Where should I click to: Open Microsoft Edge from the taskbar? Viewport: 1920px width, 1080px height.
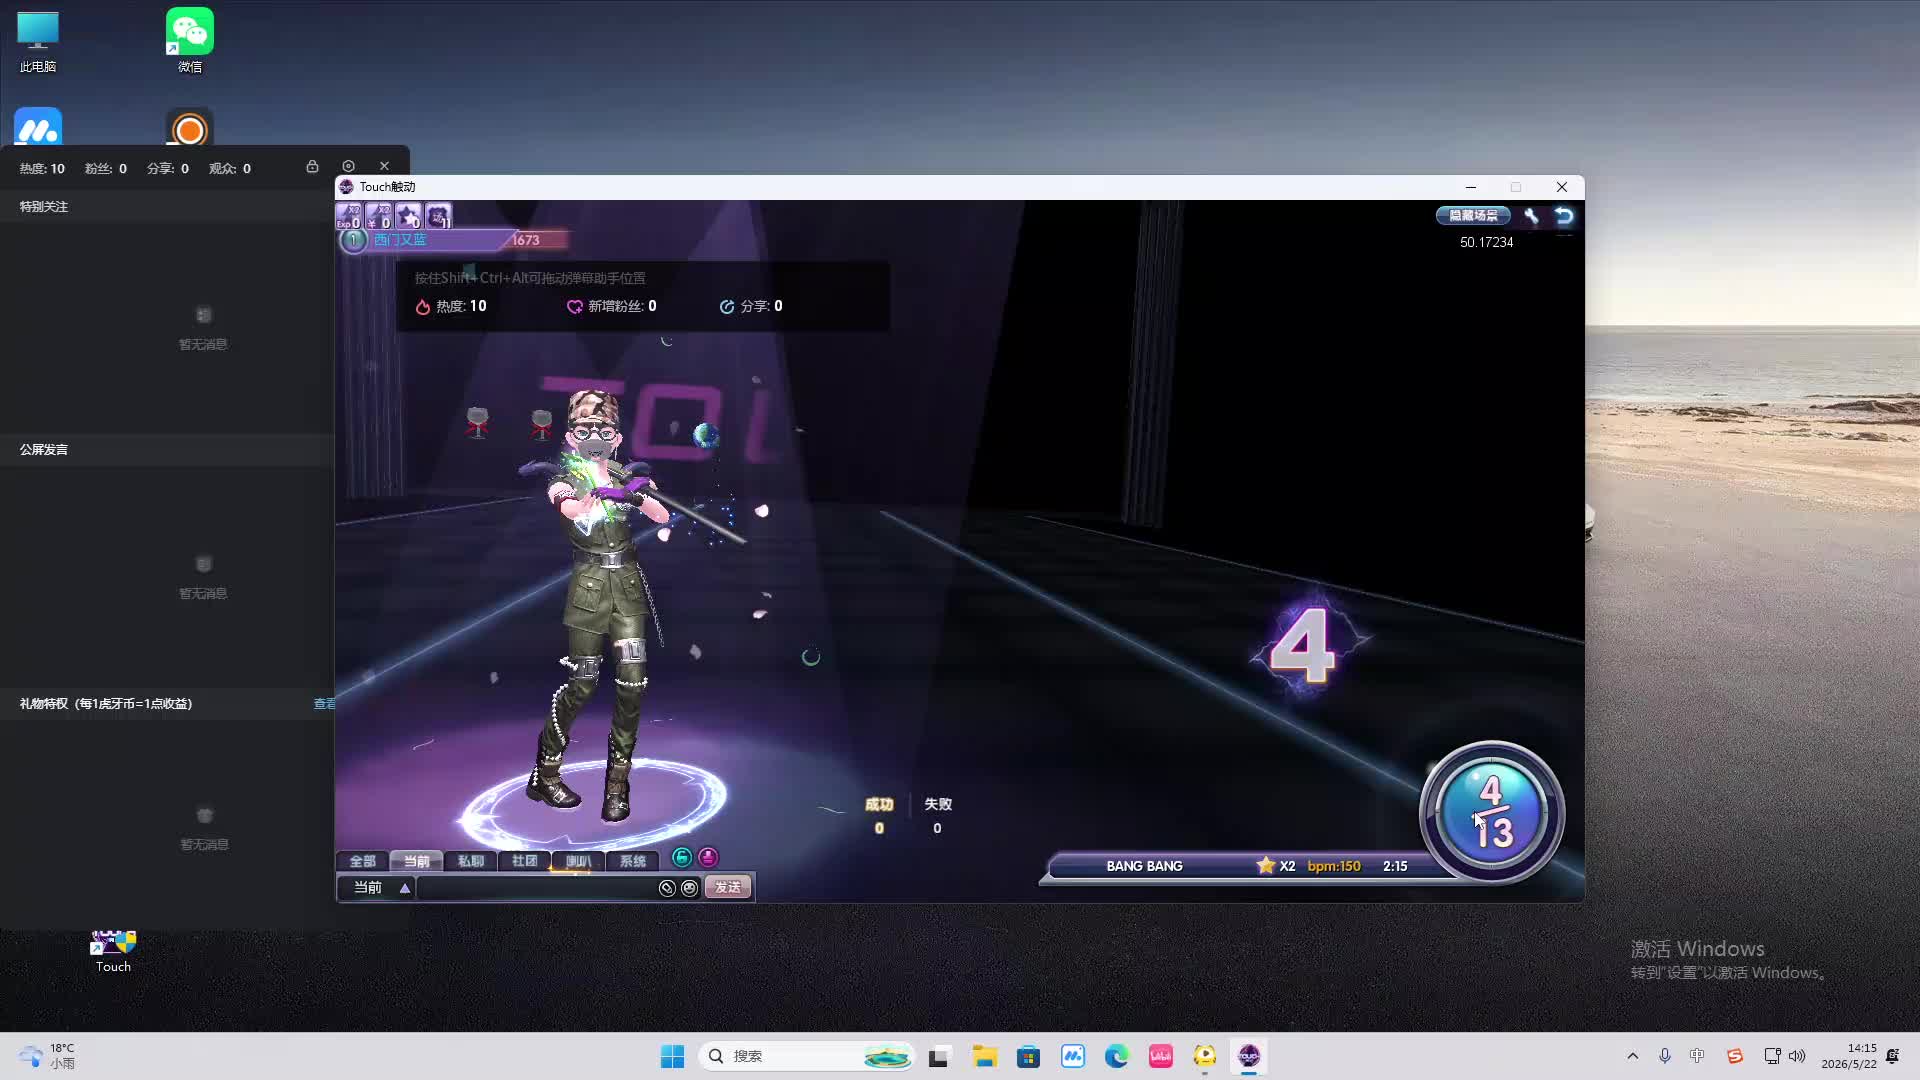pyautogui.click(x=1116, y=1056)
